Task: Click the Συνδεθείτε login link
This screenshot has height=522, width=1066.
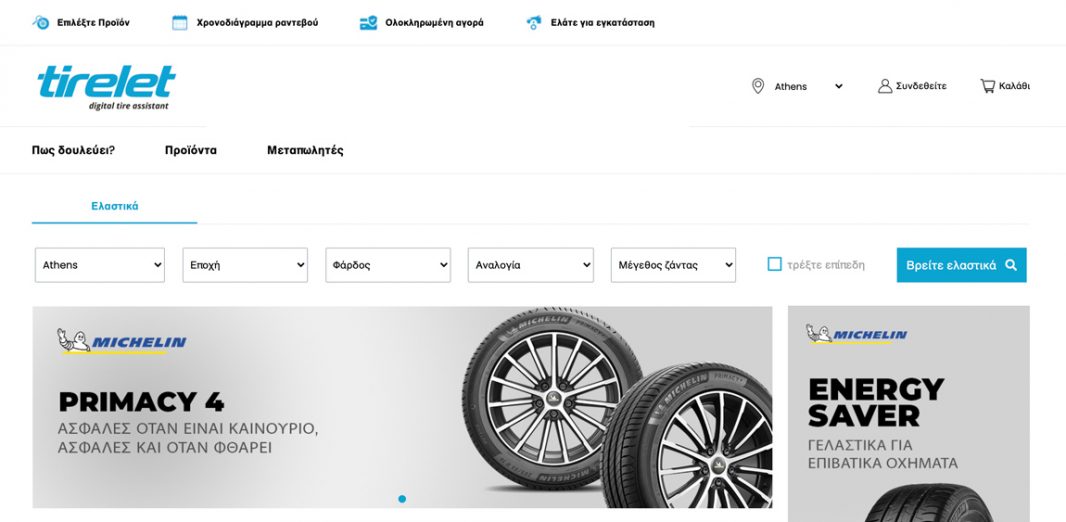Action: pos(912,86)
